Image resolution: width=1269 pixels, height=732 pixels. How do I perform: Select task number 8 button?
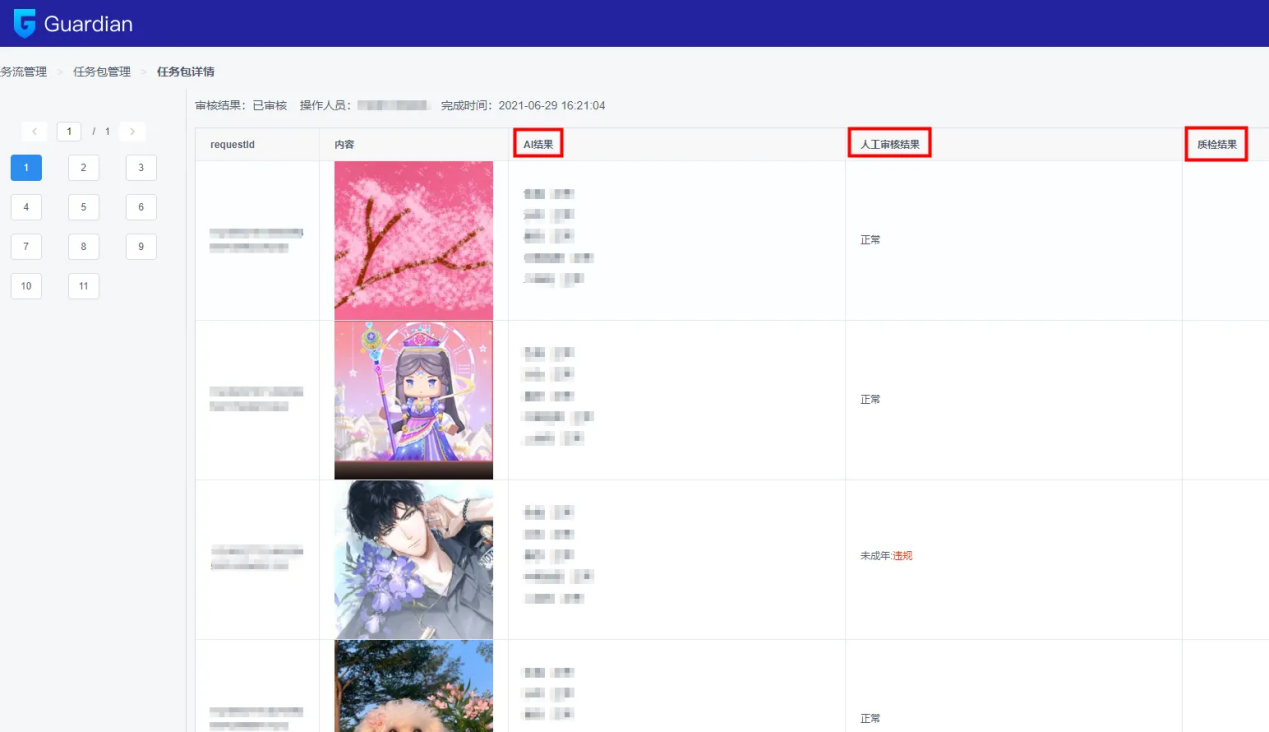point(84,247)
